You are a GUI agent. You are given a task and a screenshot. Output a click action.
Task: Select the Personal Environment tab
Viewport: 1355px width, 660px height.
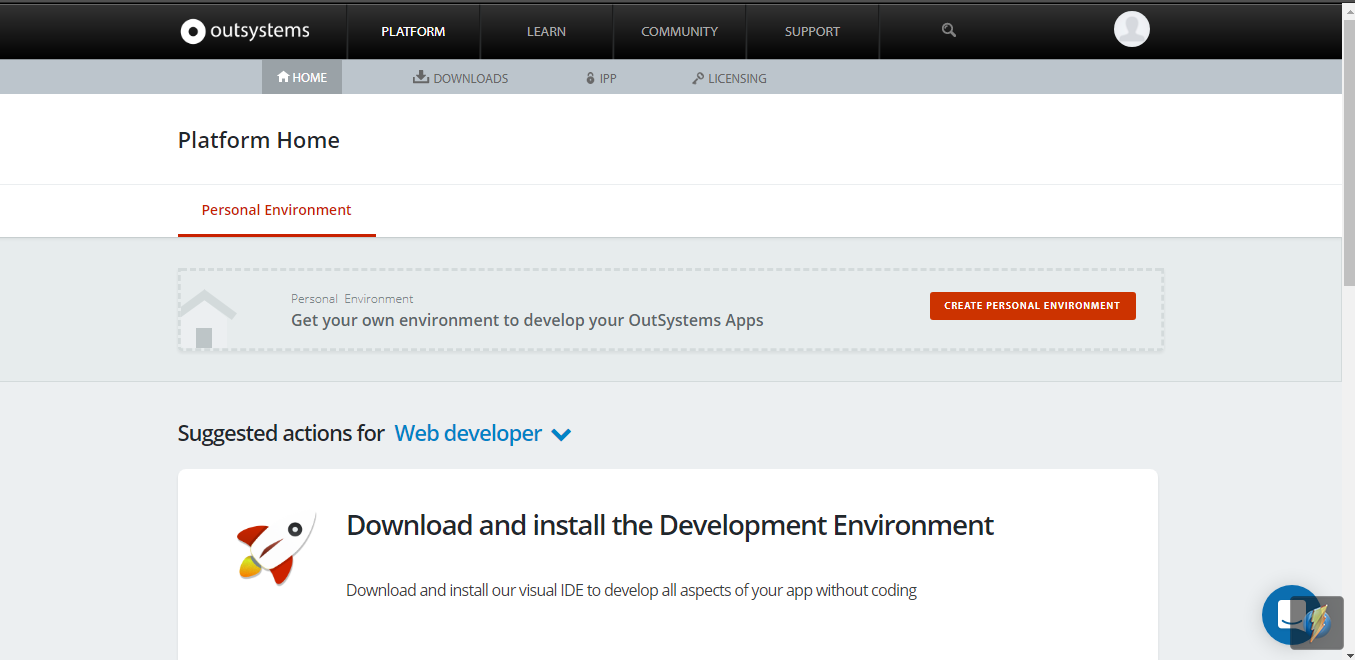point(276,210)
